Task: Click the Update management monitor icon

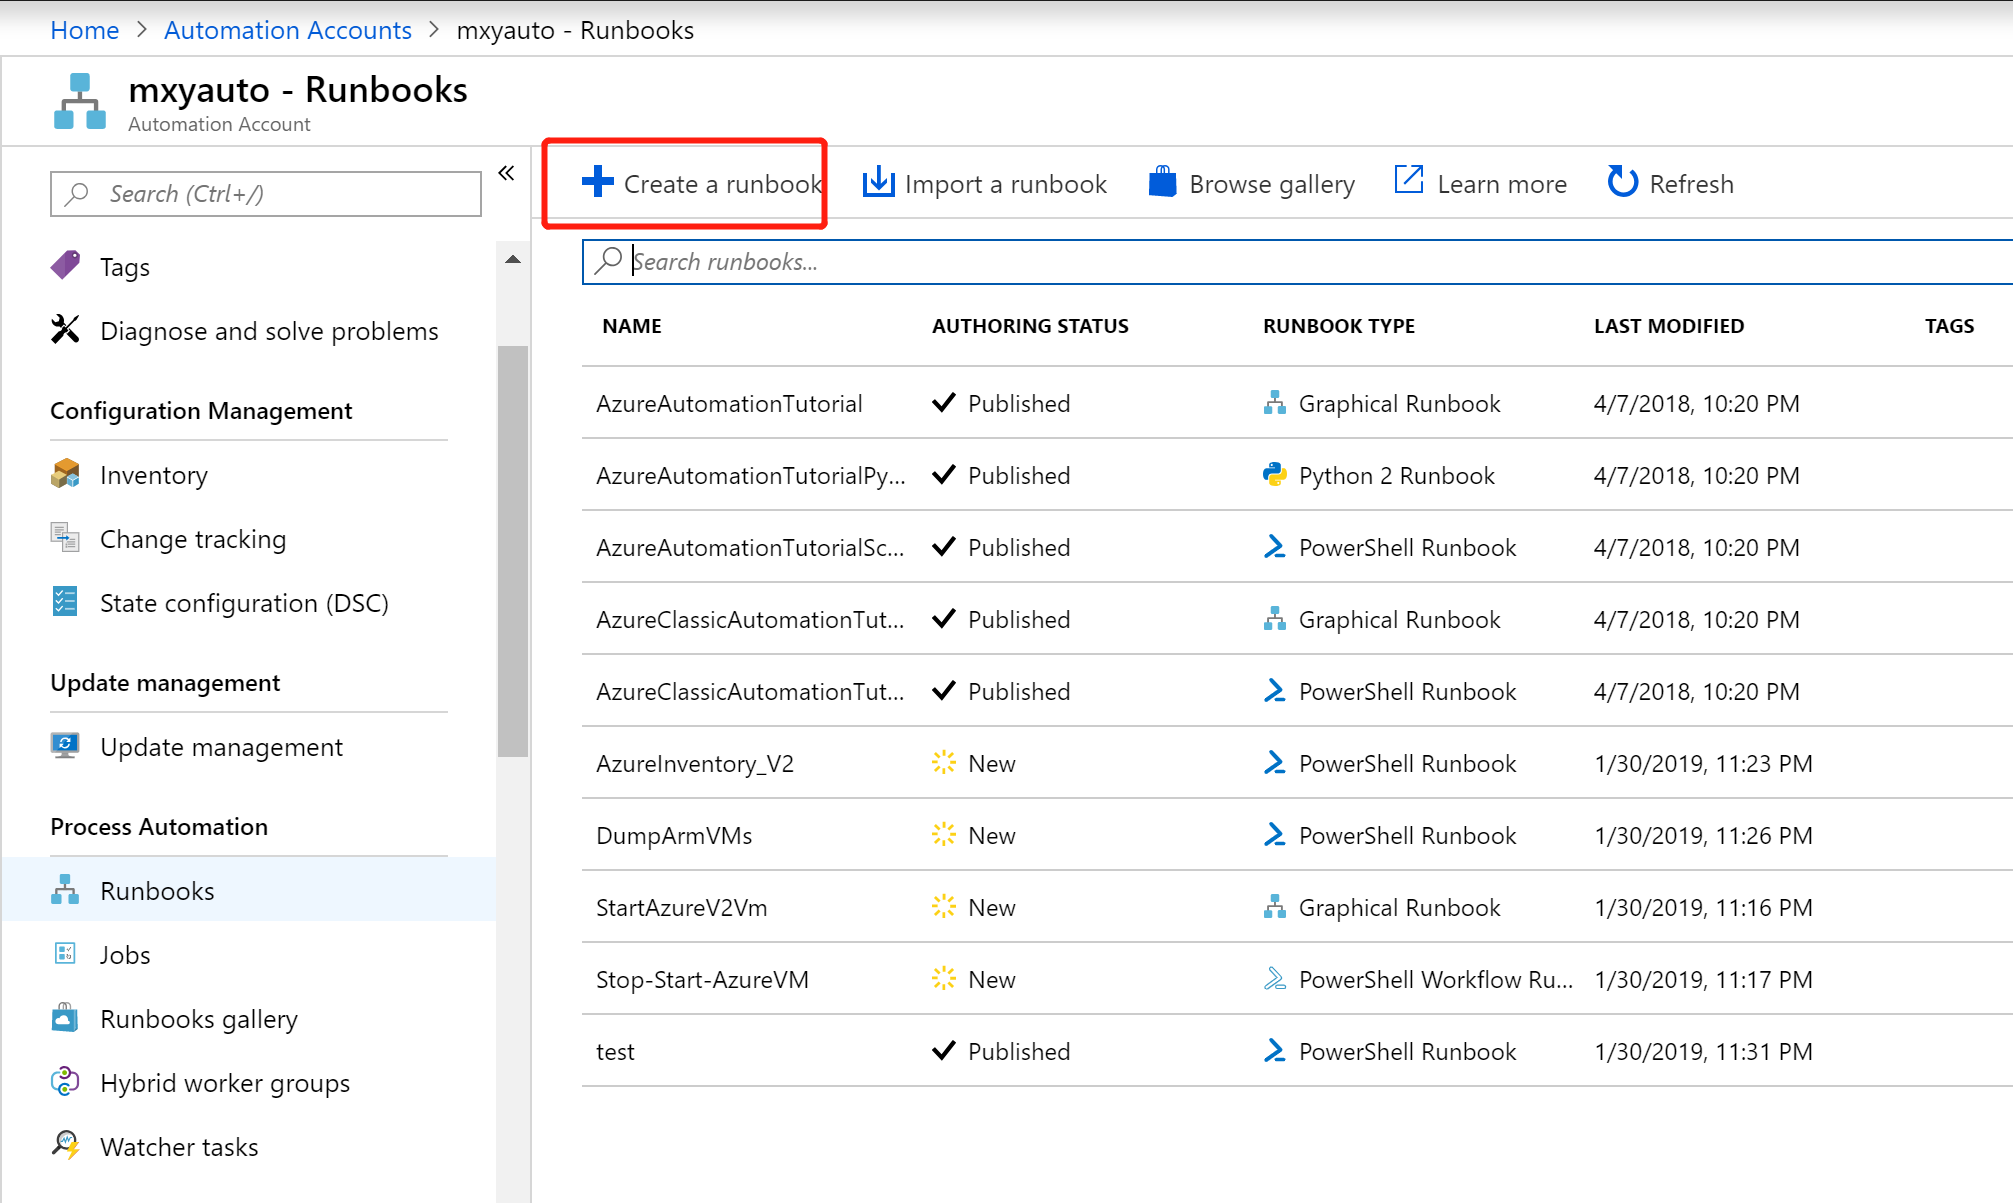Action: pyautogui.click(x=65, y=746)
